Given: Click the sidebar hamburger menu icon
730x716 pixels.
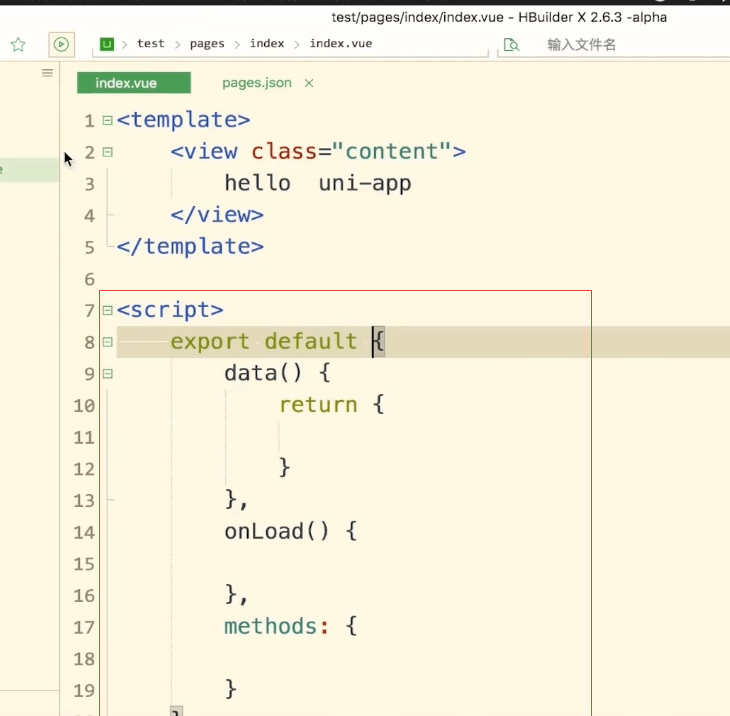Looking at the screenshot, I should click(47, 73).
